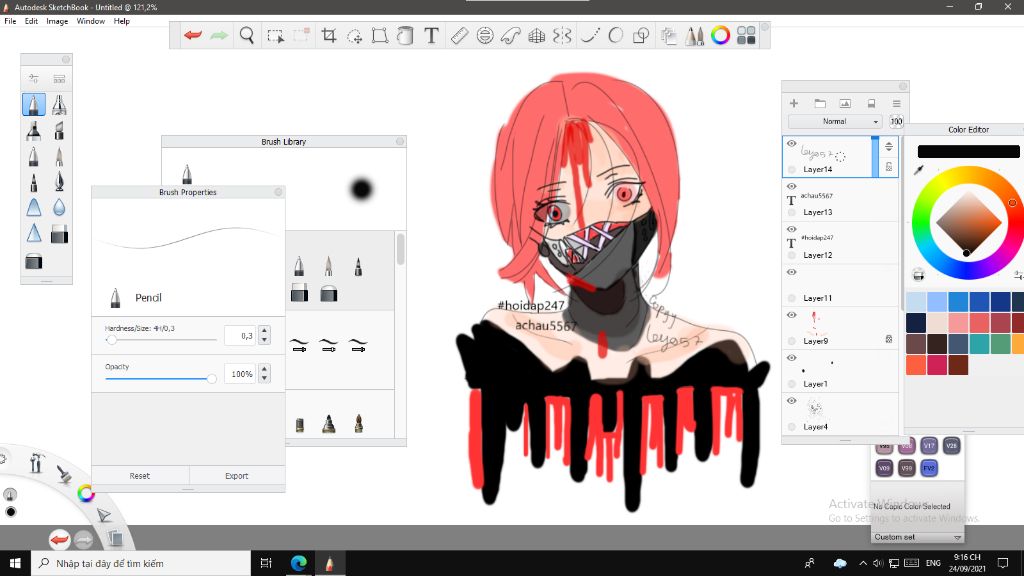1024x576 pixels.
Task: Toggle the lock icon on Layer14
Action: coord(889,168)
